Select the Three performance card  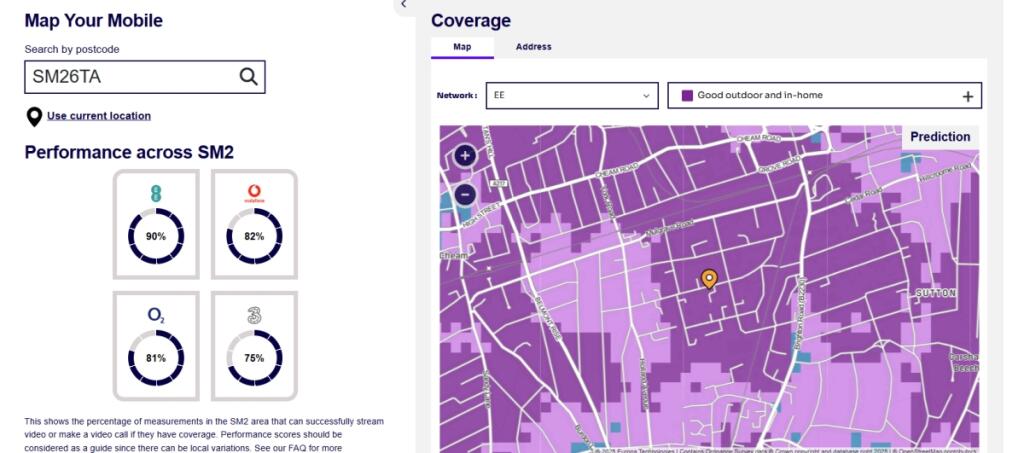pyautogui.click(x=254, y=346)
